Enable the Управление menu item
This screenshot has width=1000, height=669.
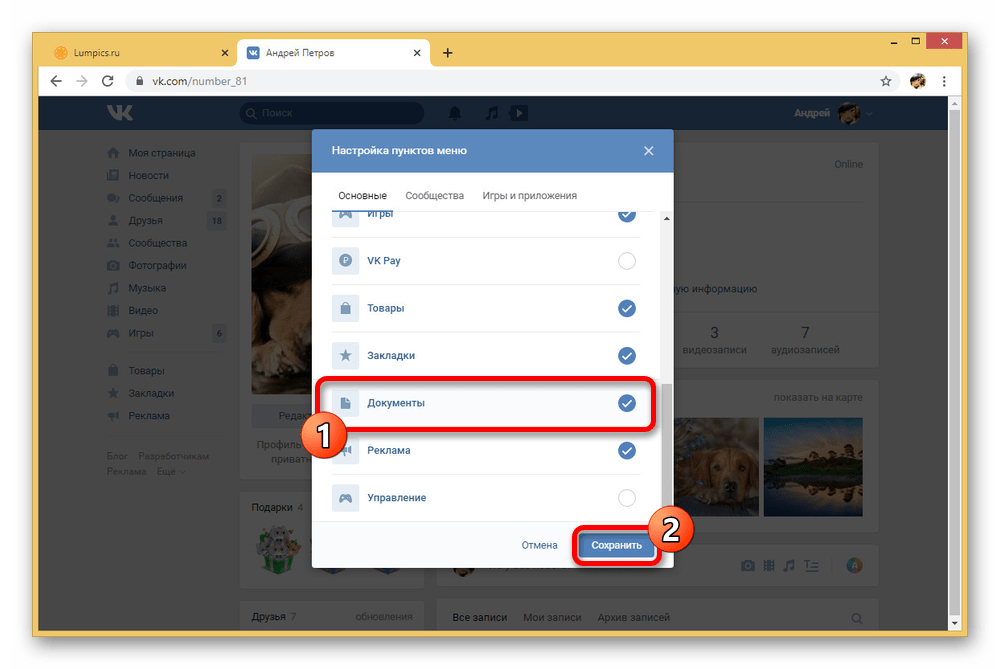(x=627, y=497)
